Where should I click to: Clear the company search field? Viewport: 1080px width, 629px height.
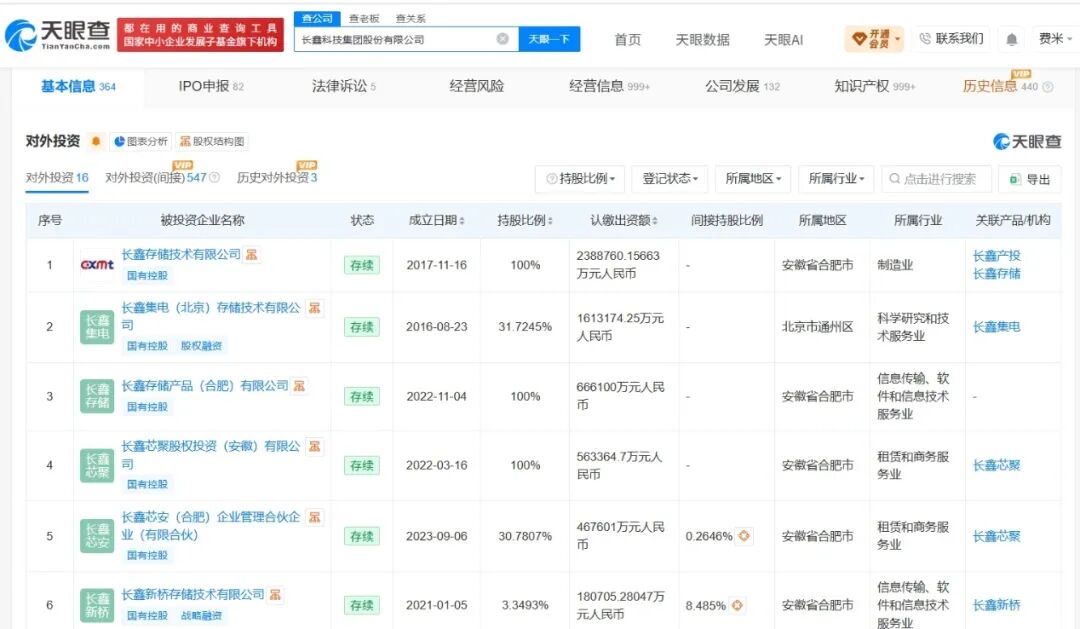(503, 39)
